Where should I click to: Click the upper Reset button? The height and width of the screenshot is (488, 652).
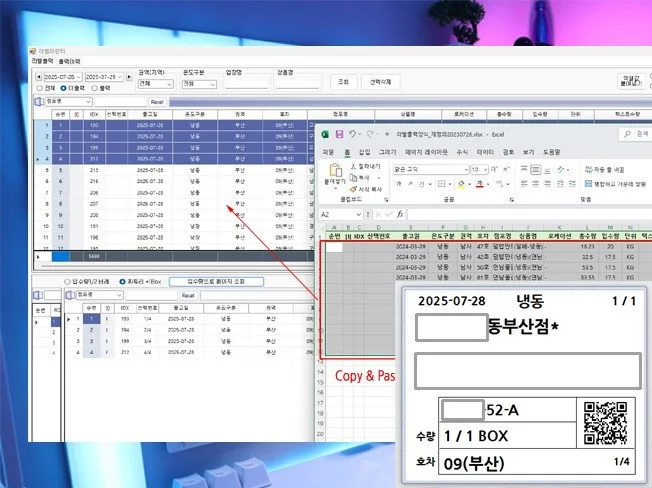click(x=157, y=101)
